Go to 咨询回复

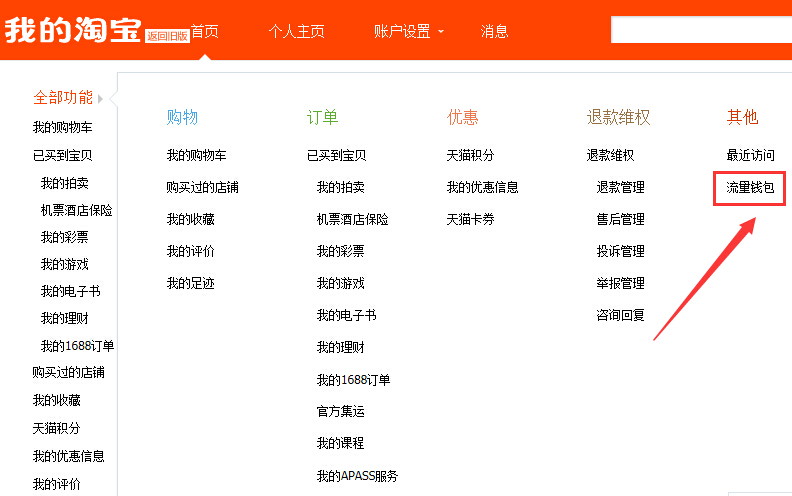[x=620, y=315]
